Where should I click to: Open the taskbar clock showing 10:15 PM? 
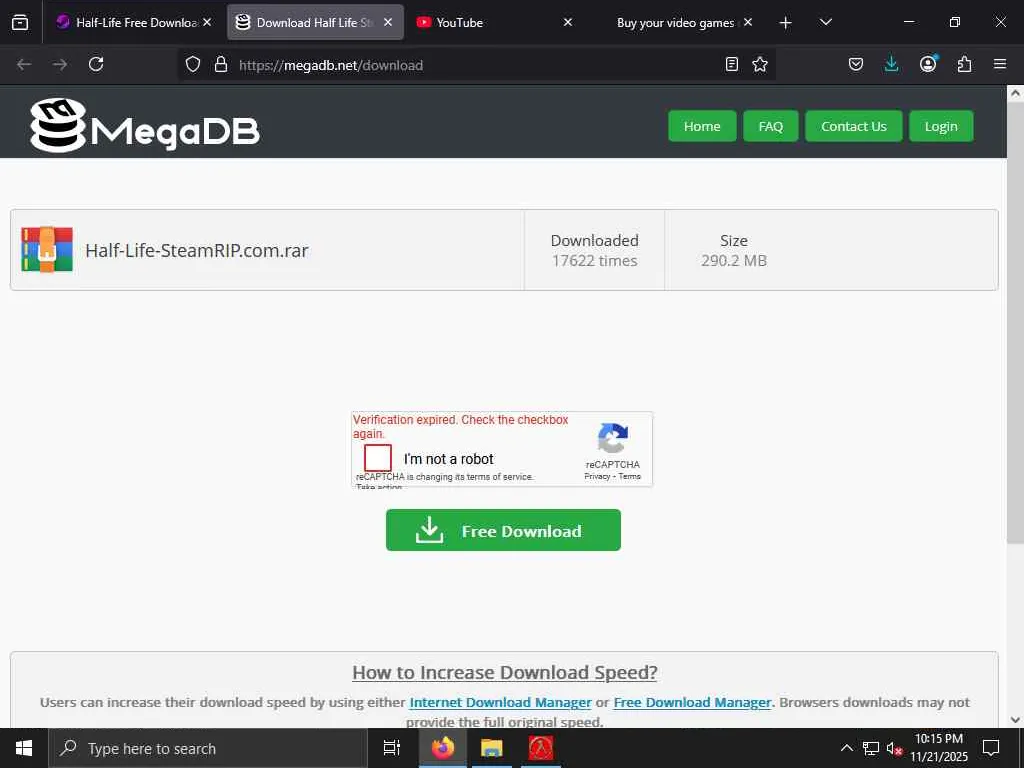tap(938, 748)
